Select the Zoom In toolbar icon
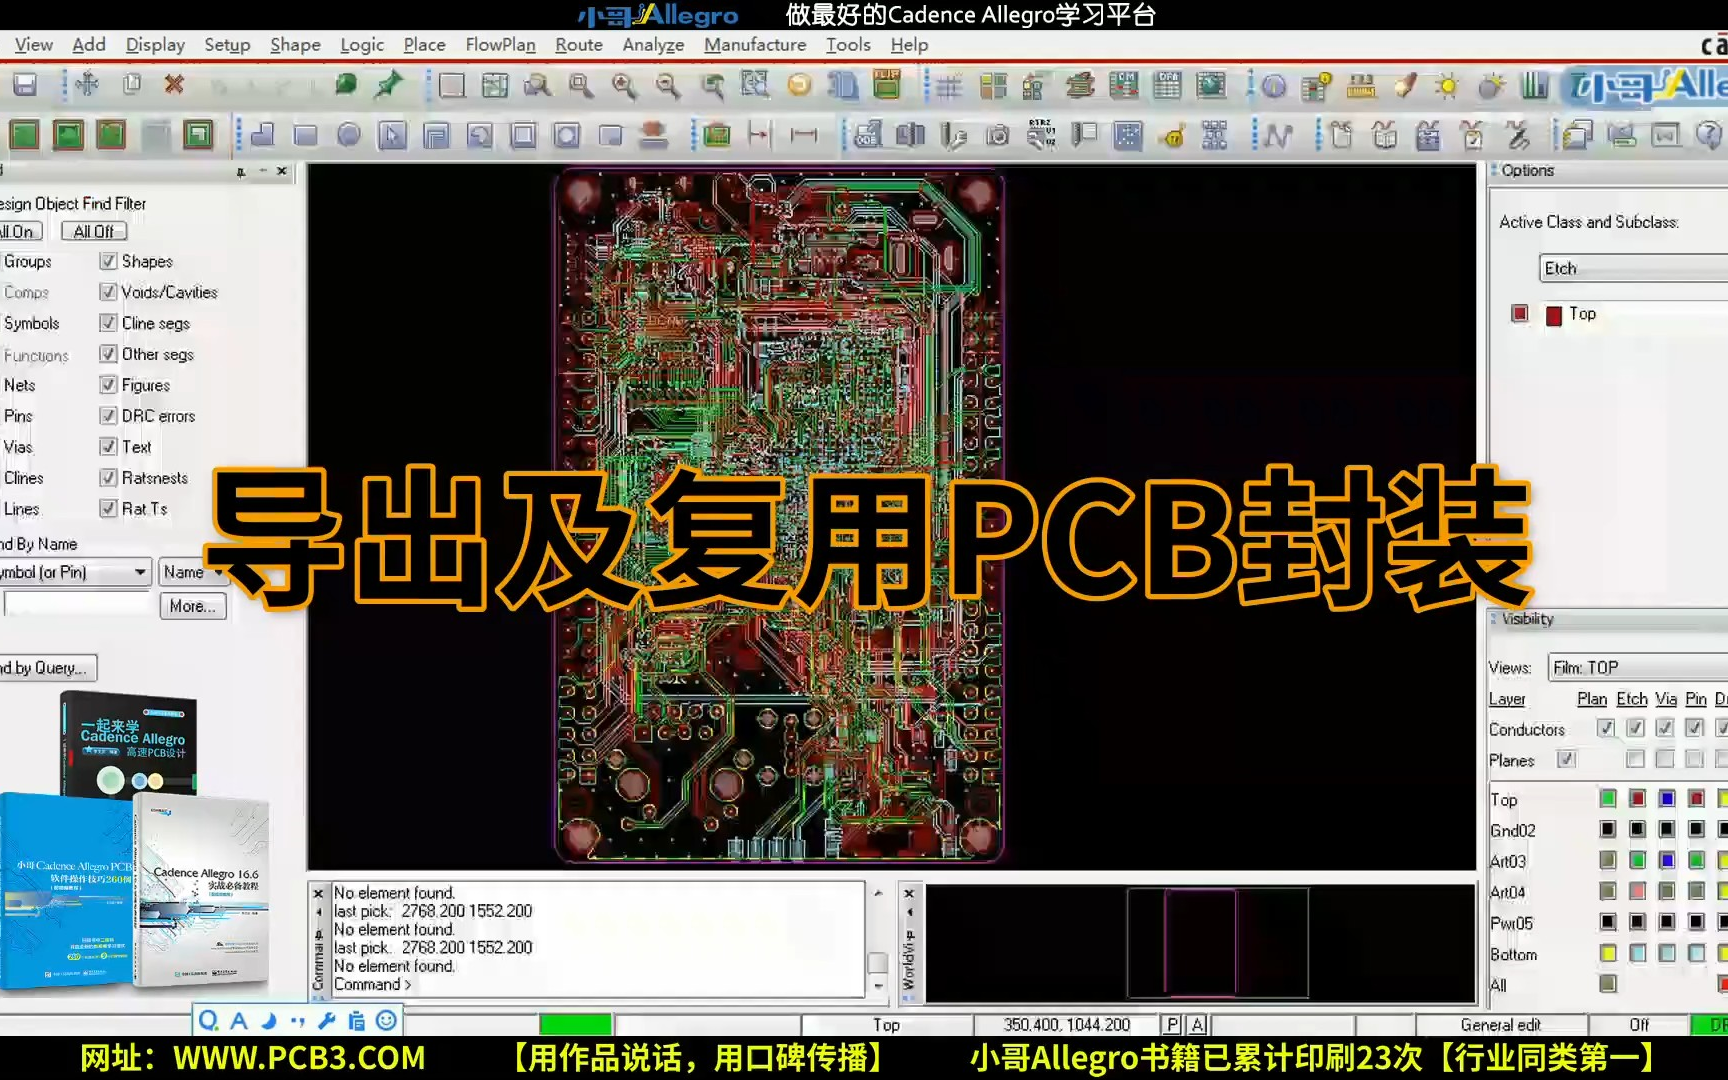Image resolution: width=1728 pixels, height=1080 pixels. [x=622, y=86]
